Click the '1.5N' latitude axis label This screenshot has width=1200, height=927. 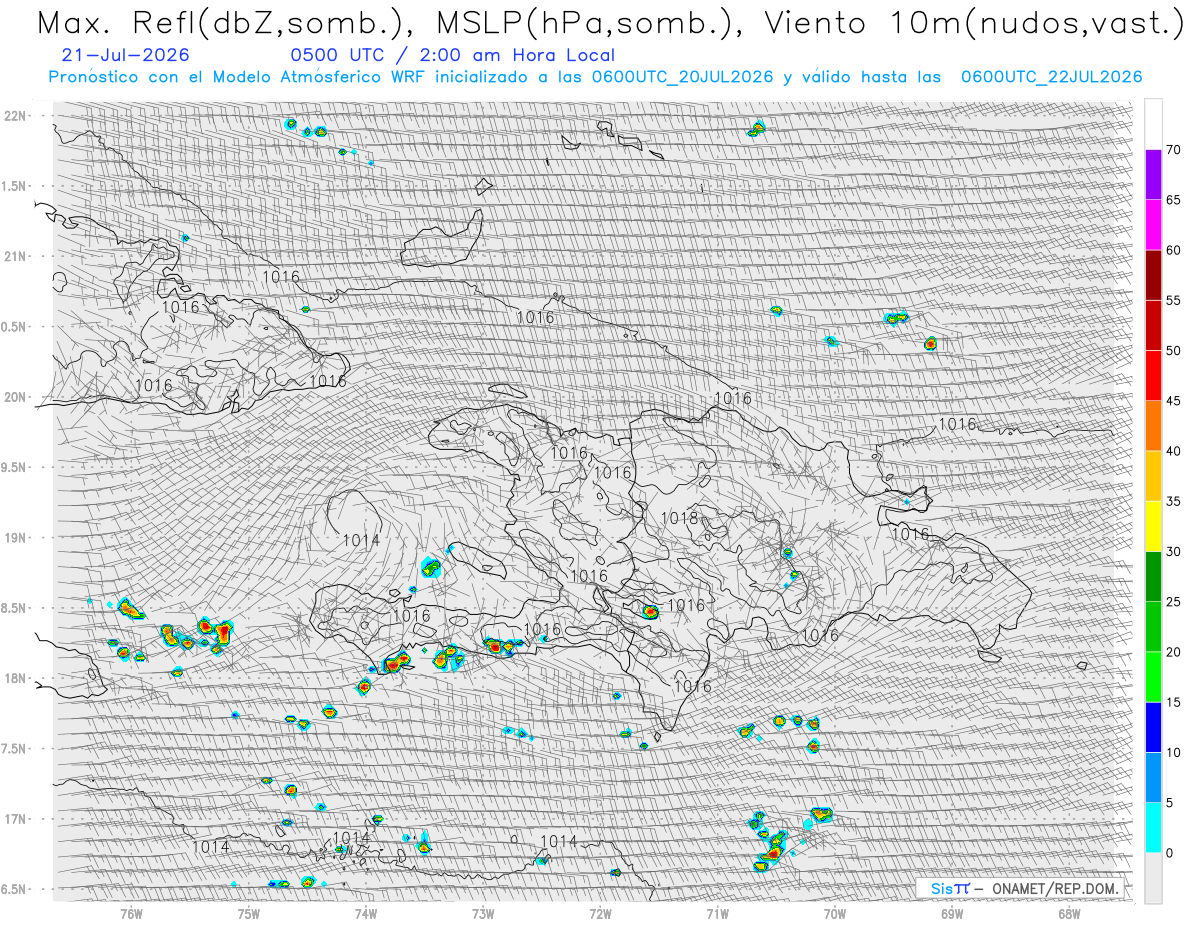click(15, 186)
